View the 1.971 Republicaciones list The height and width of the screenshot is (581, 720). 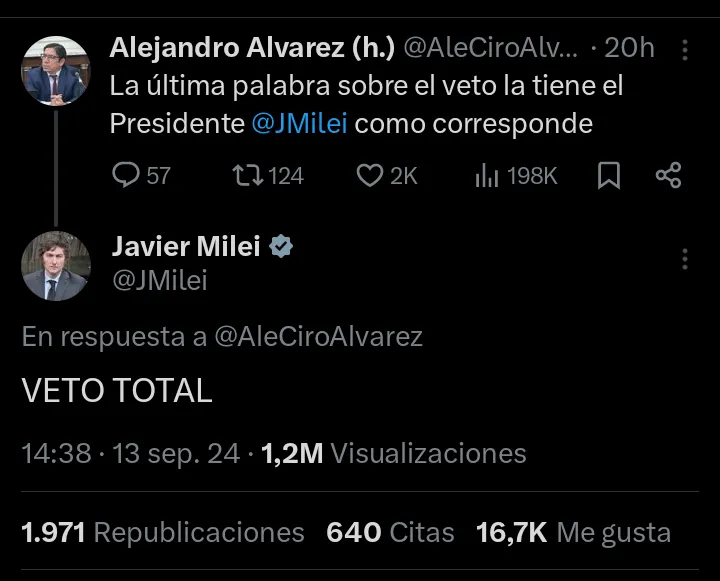click(163, 533)
